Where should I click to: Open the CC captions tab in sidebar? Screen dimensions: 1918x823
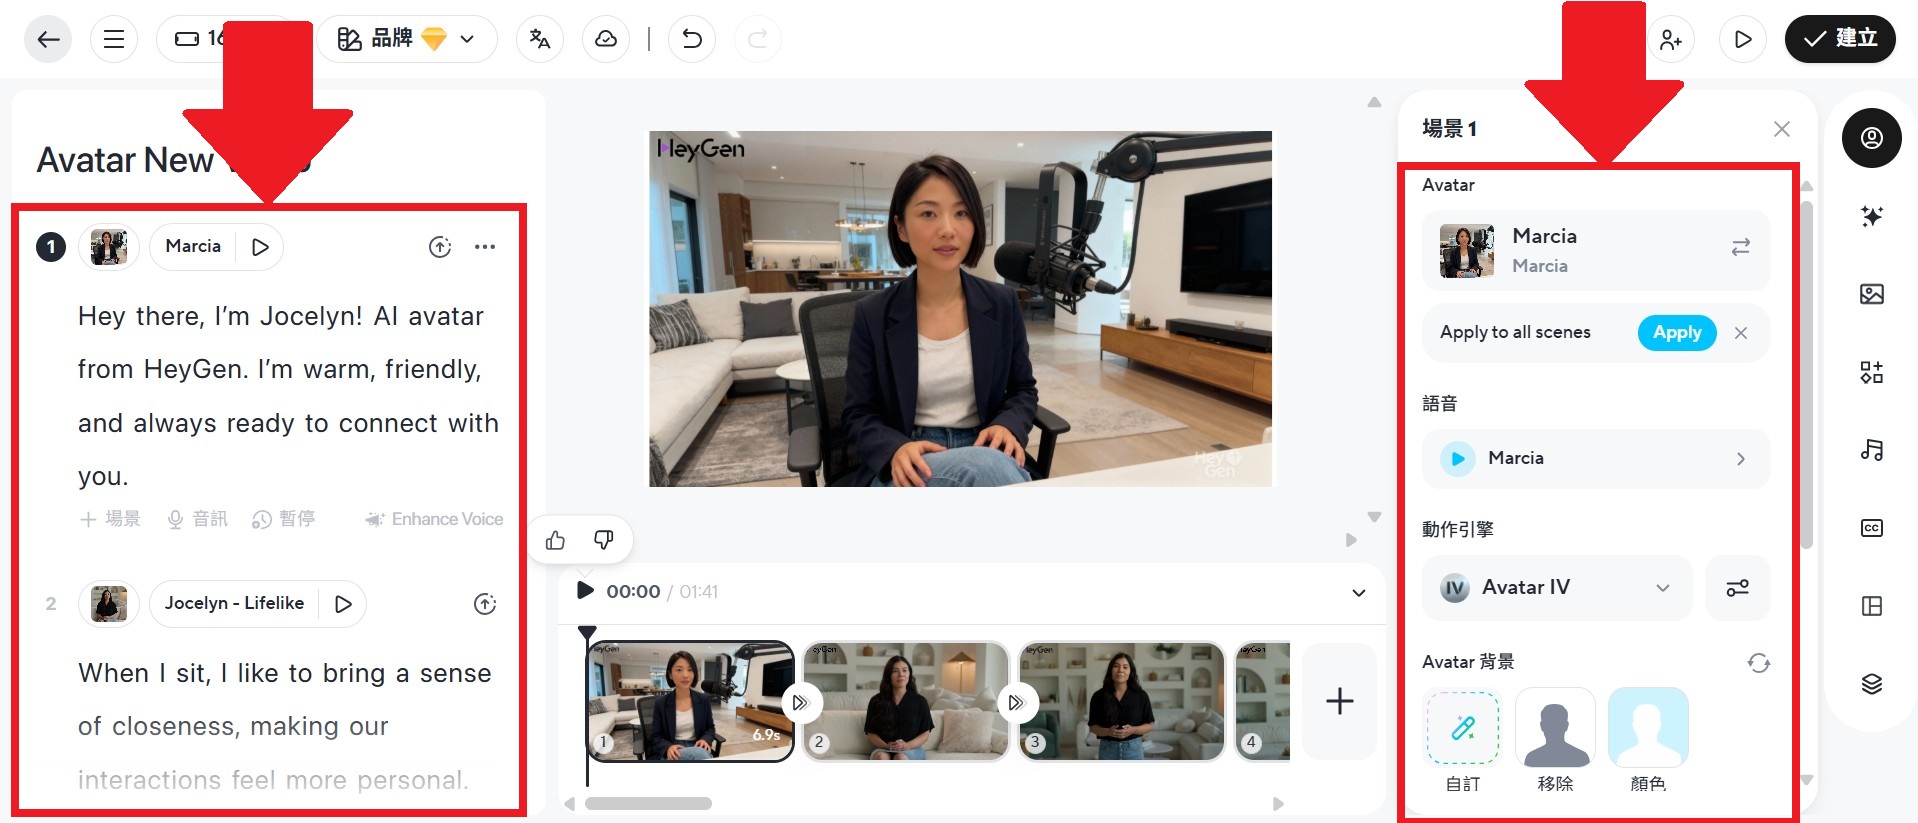click(1872, 528)
